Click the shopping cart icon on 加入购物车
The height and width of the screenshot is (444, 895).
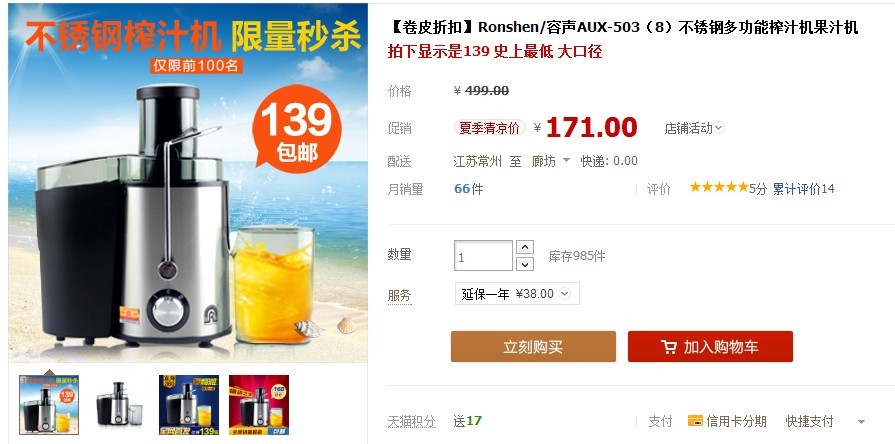pos(668,347)
